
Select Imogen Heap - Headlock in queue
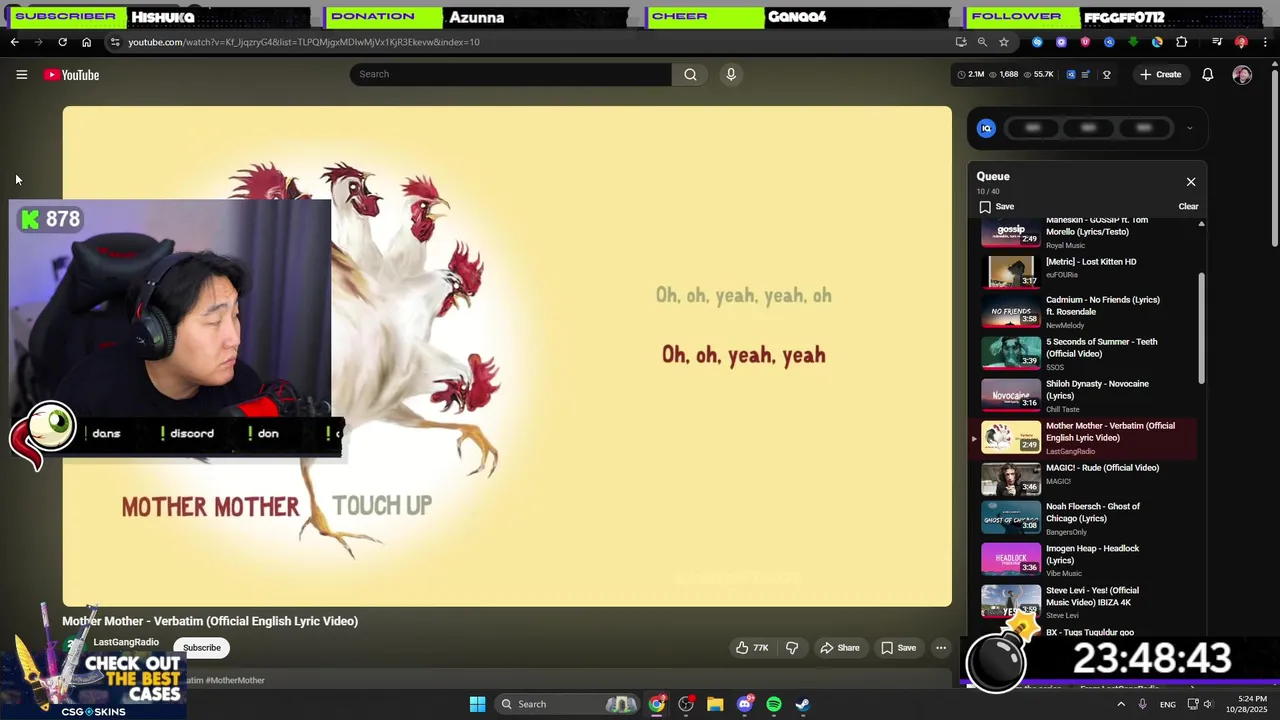[1088, 561]
